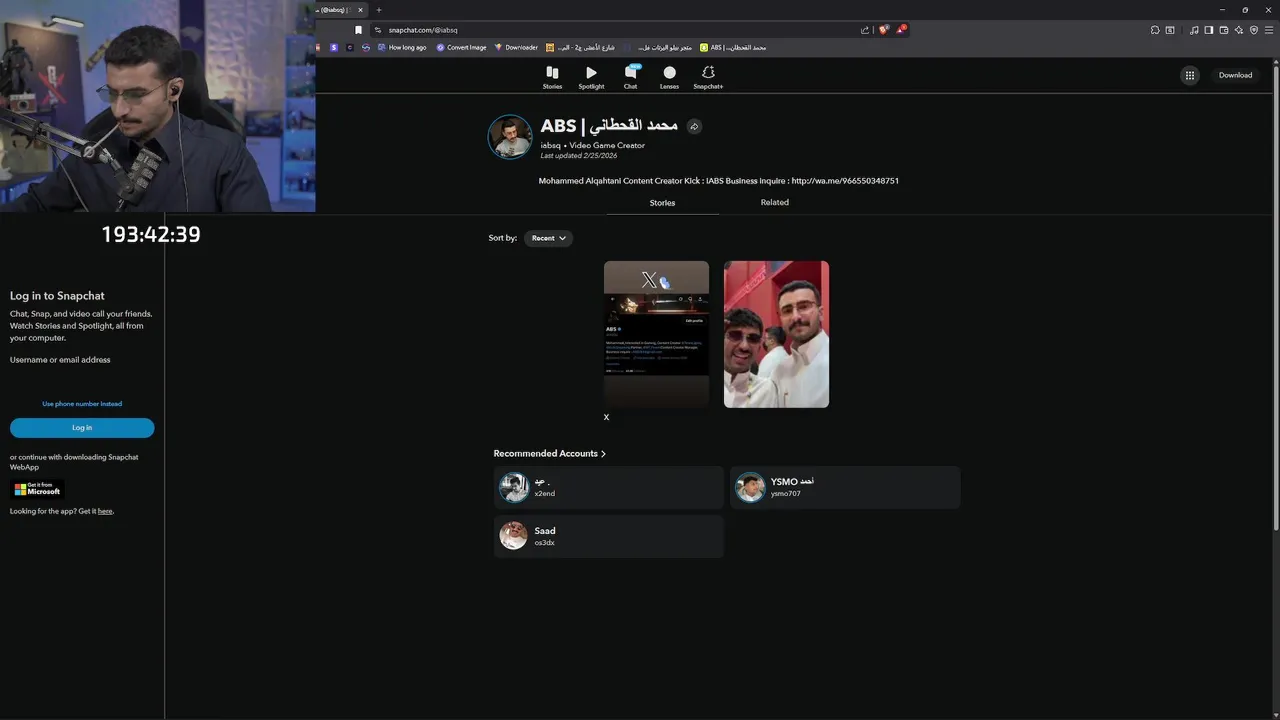Open the Leo AI sparkle icon

1239,30
